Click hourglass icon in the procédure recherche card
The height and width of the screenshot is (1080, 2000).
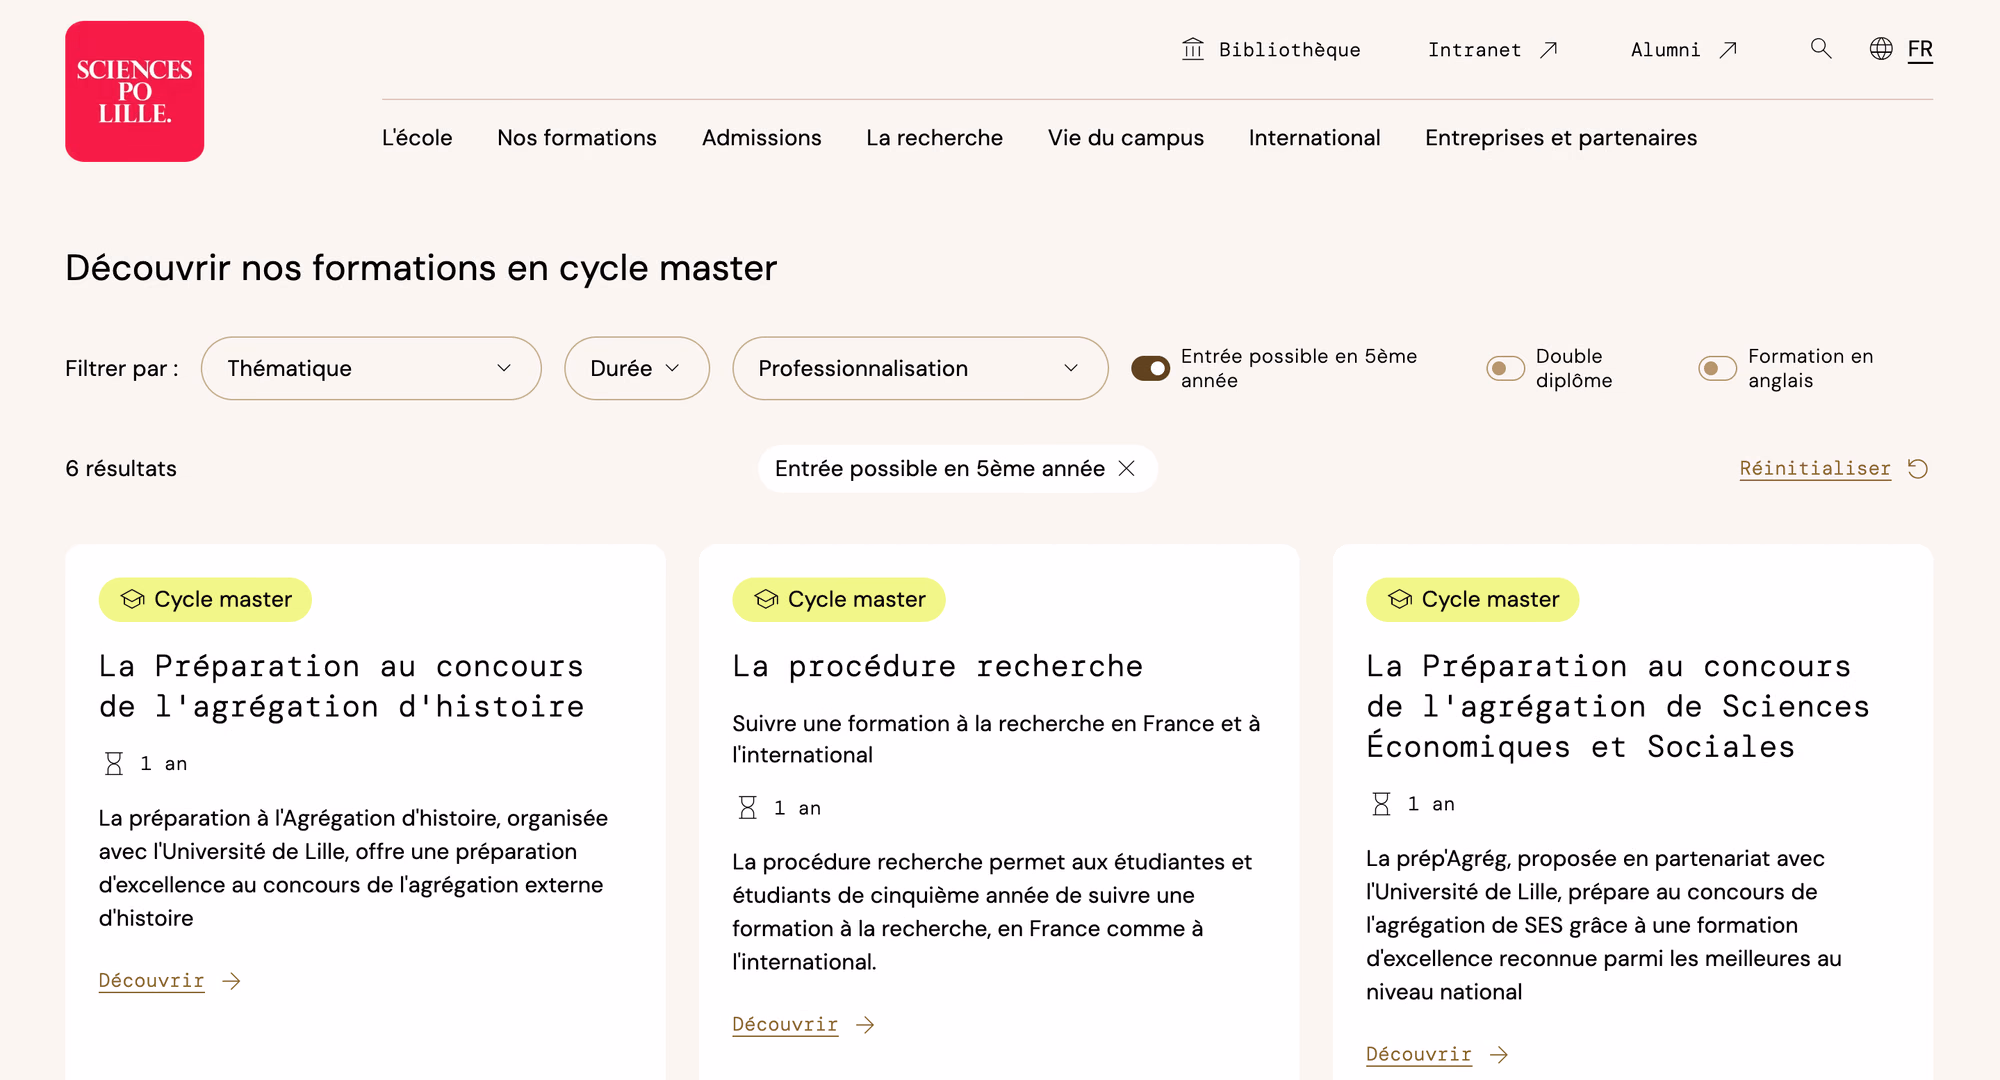747,808
